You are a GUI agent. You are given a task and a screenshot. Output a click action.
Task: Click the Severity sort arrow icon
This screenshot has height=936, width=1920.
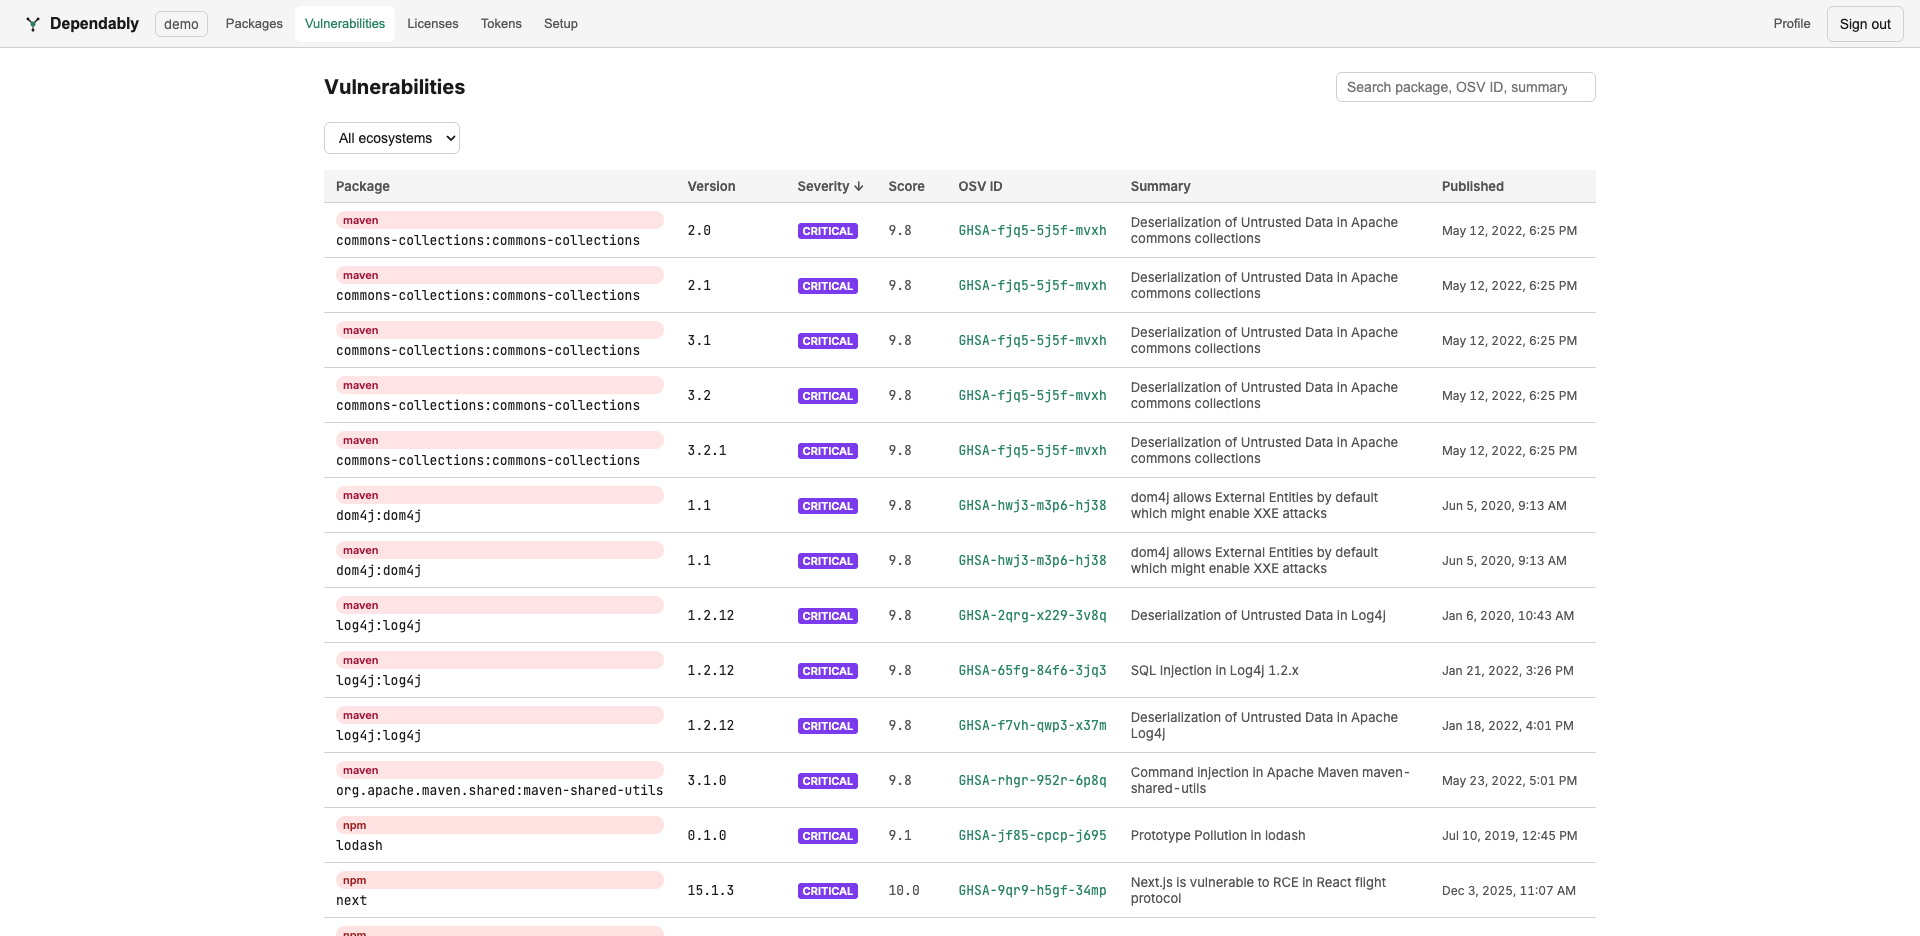click(859, 187)
